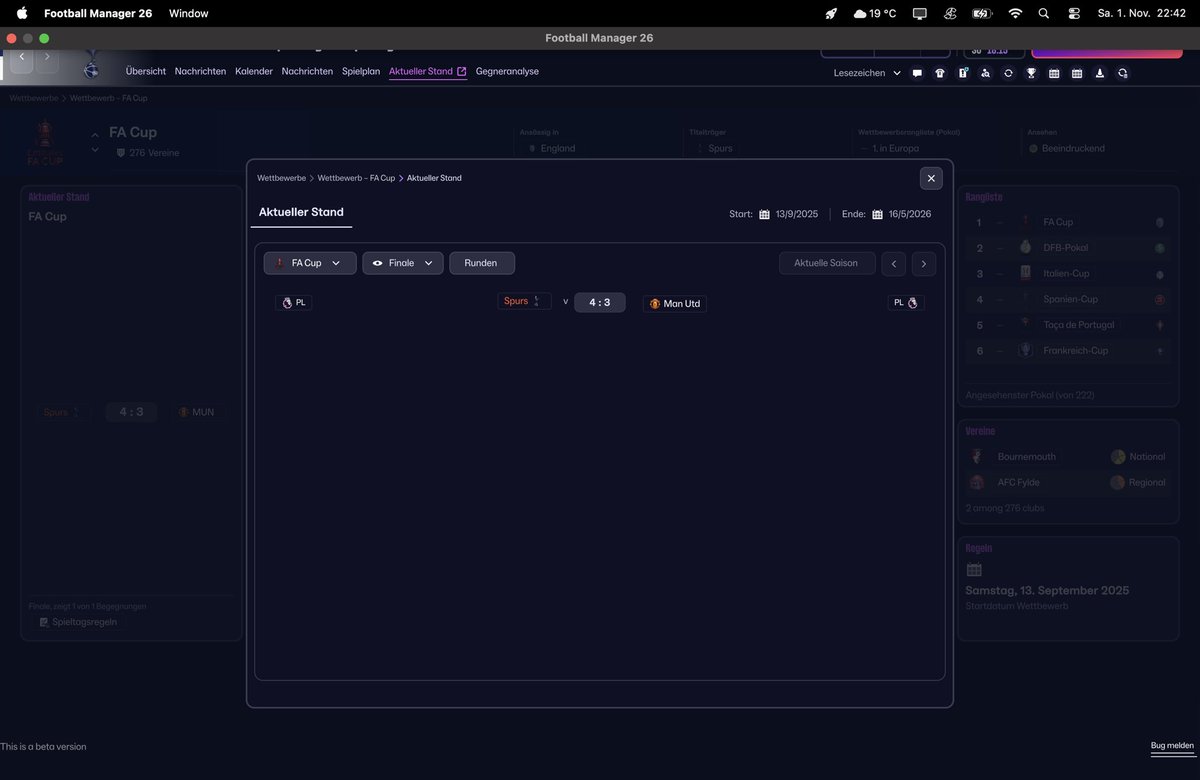Select the Aktueller Stand dialog tab
The image size is (1200, 780).
click(301, 212)
